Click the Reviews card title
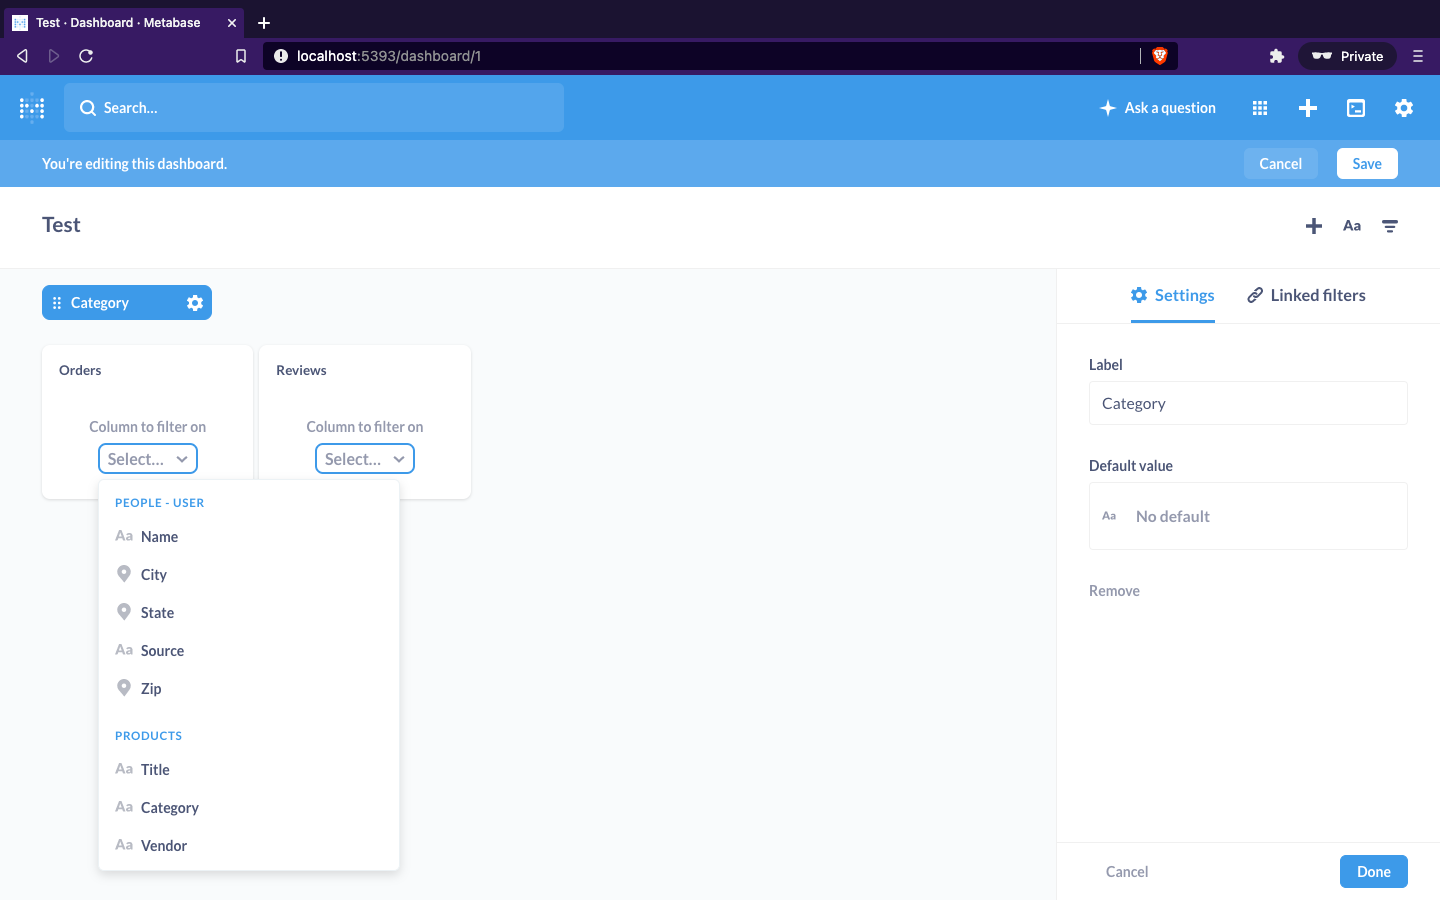1440x900 pixels. [301, 370]
